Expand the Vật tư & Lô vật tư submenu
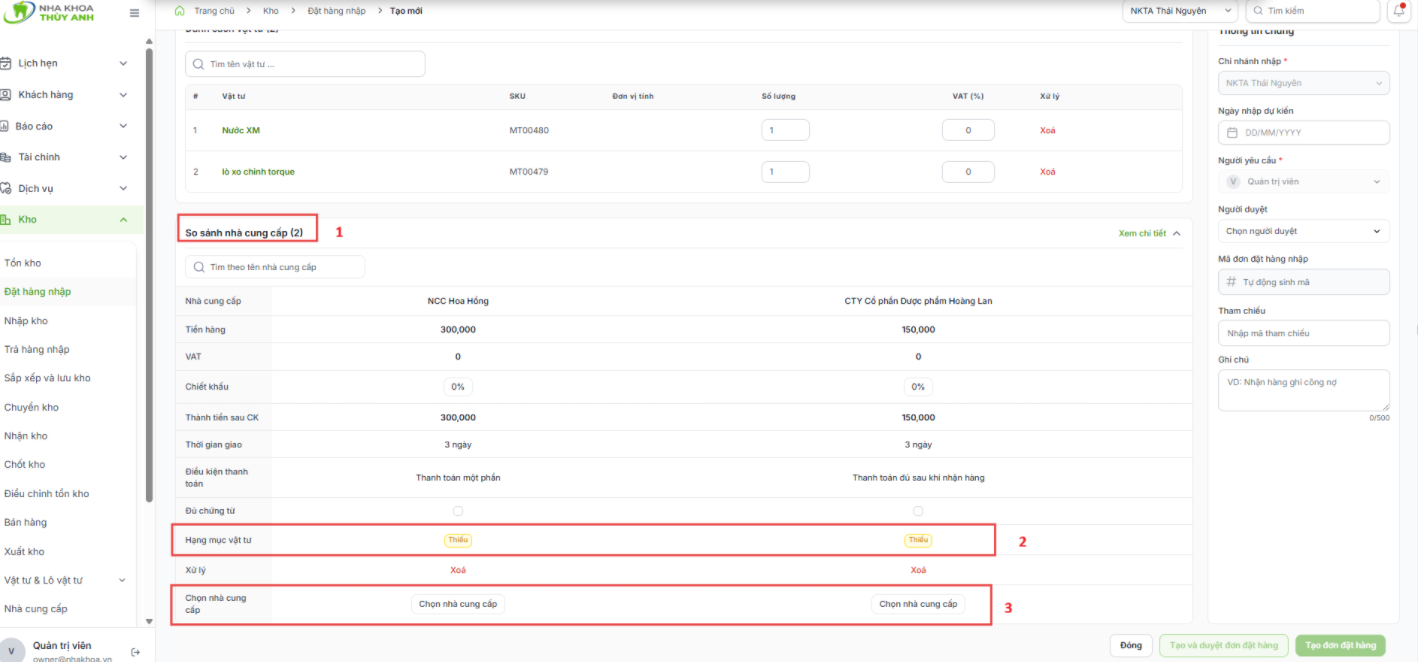 123,580
